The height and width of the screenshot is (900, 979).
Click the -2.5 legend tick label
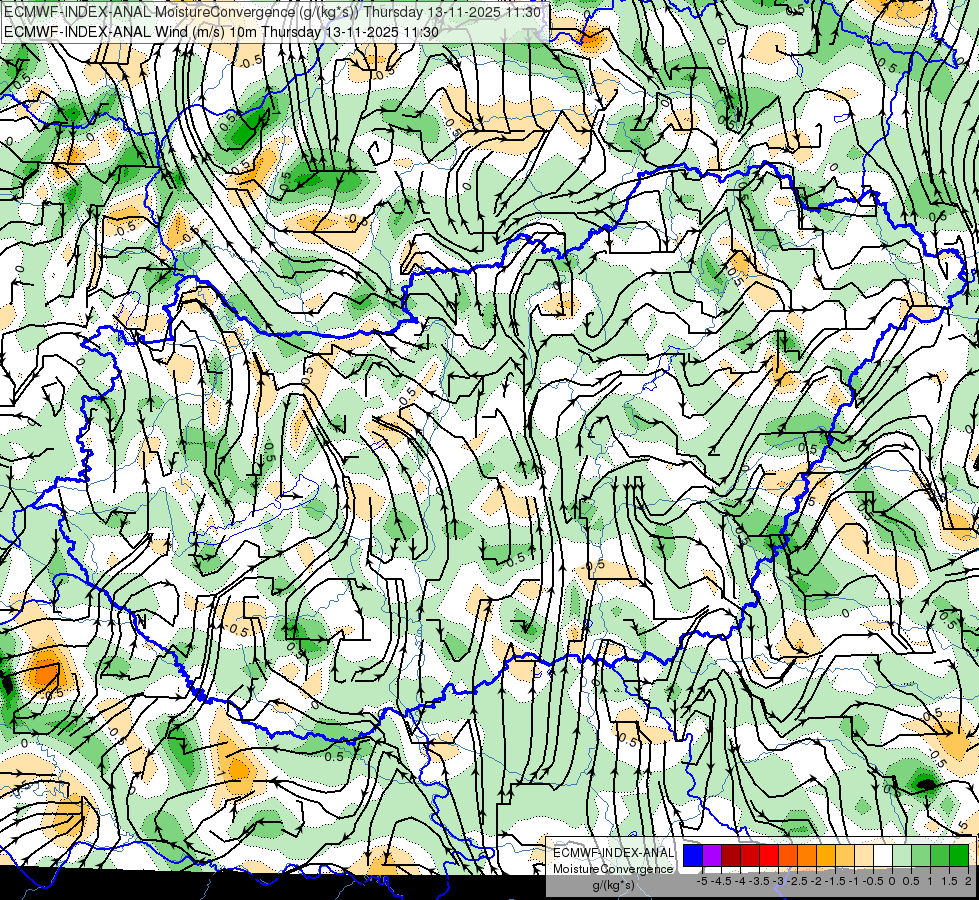pyautogui.click(x=799, y=881)
